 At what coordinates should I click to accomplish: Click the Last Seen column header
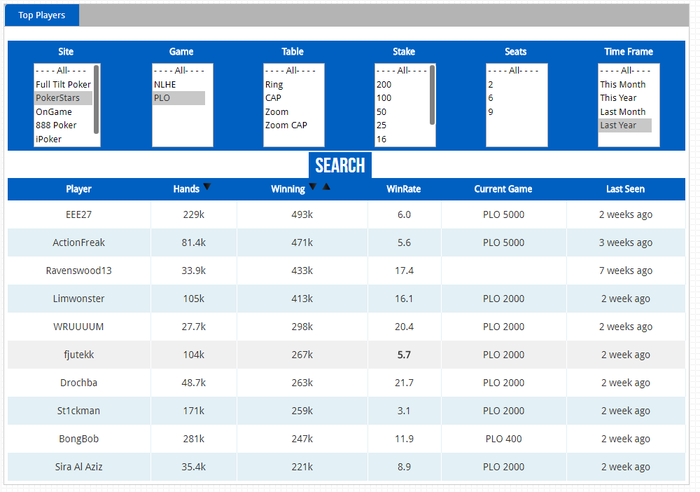click(x=625, y=189)
